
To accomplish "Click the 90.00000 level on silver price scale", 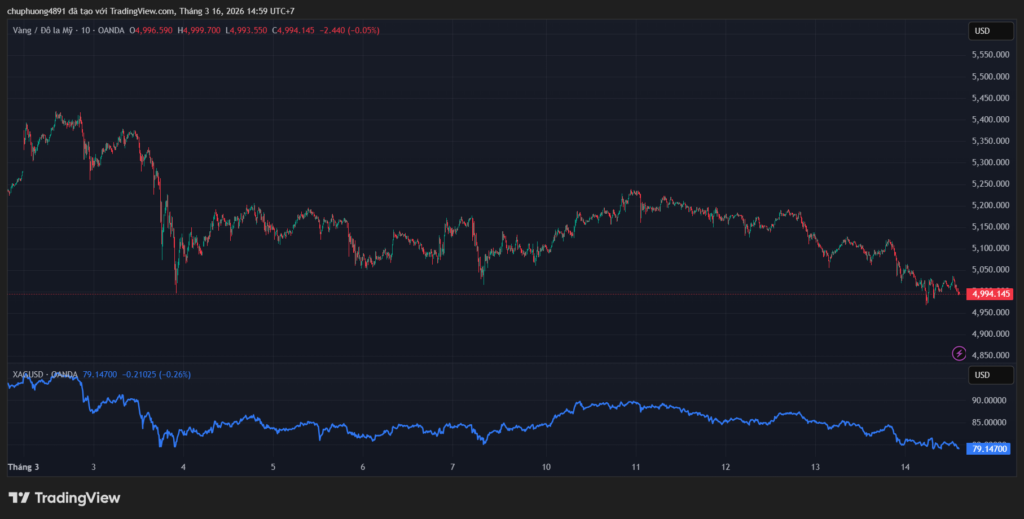I will point(991,399).
